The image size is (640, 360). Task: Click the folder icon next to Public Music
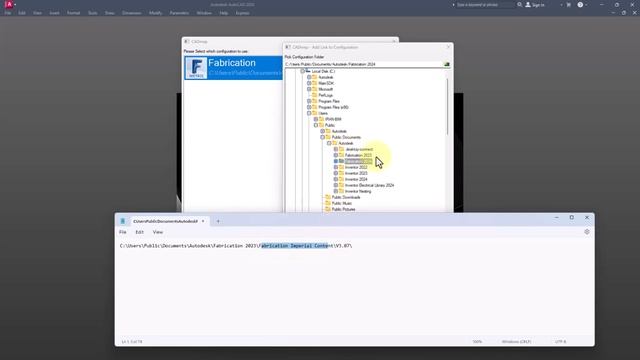pos(328,203)
